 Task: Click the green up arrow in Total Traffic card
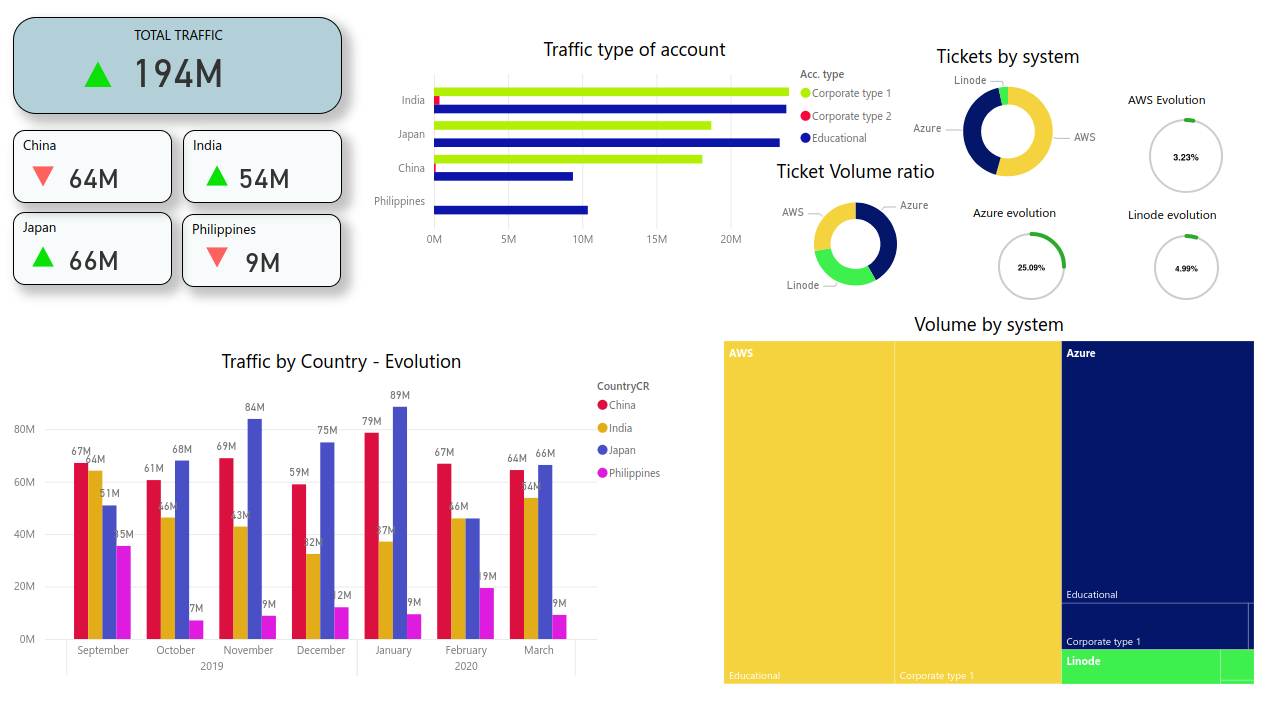(98, 75)
